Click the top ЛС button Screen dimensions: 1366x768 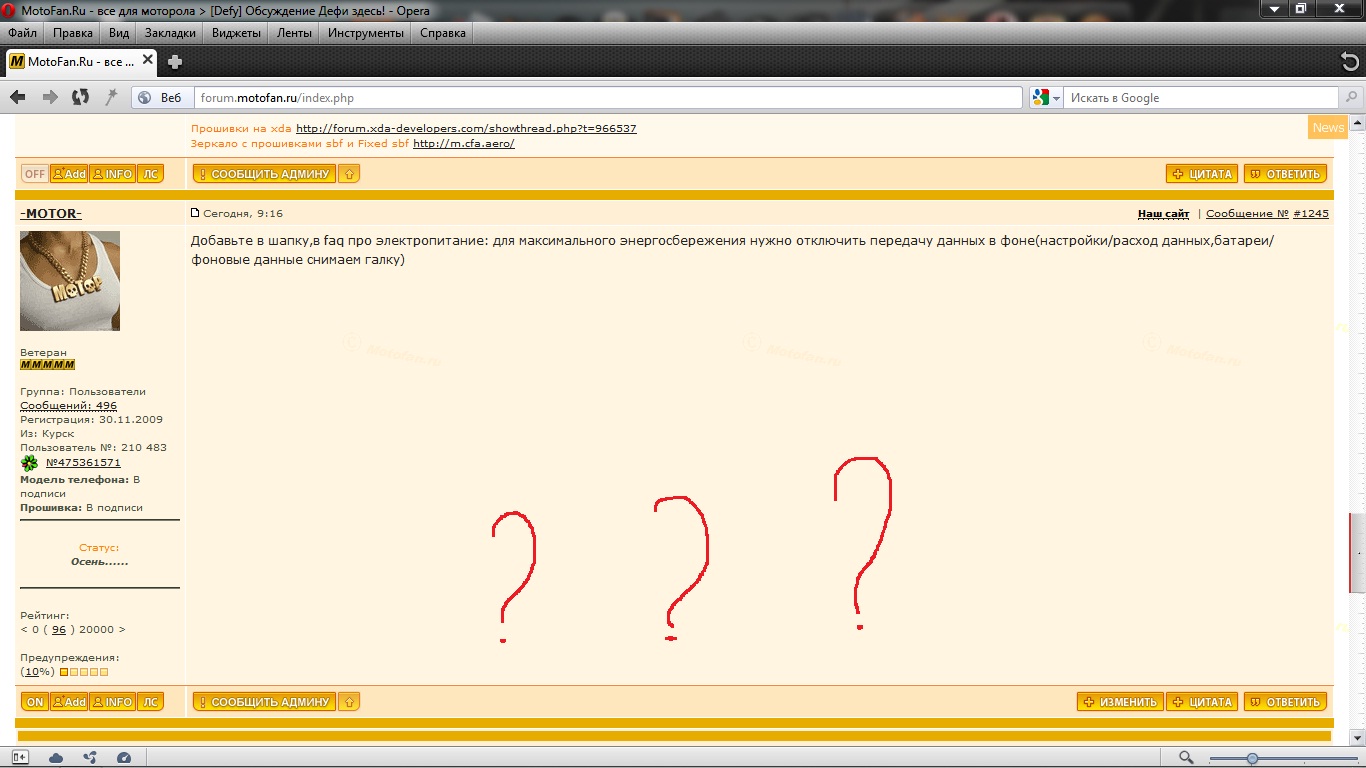coord(150,173)
